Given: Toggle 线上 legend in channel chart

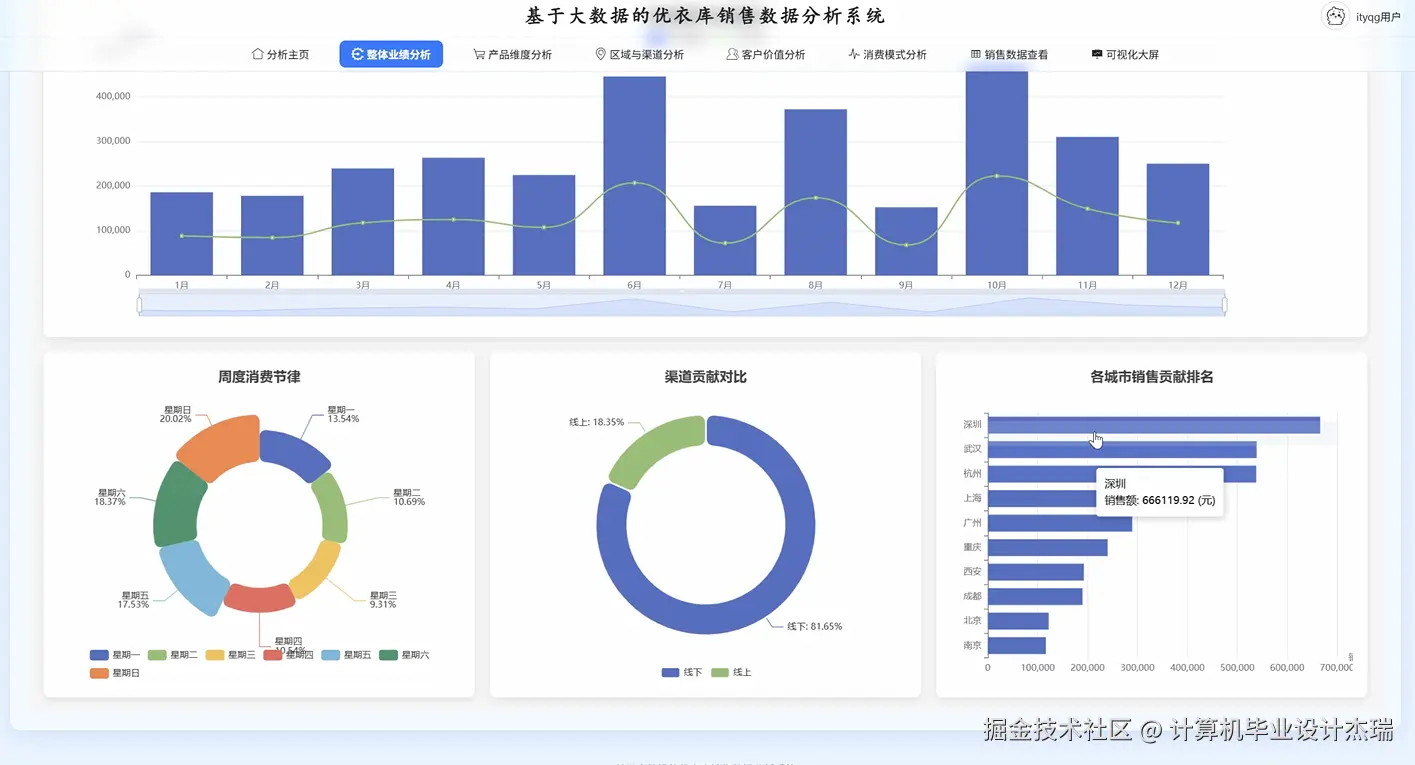Looking at the screenshot, I should click(731, 672).
